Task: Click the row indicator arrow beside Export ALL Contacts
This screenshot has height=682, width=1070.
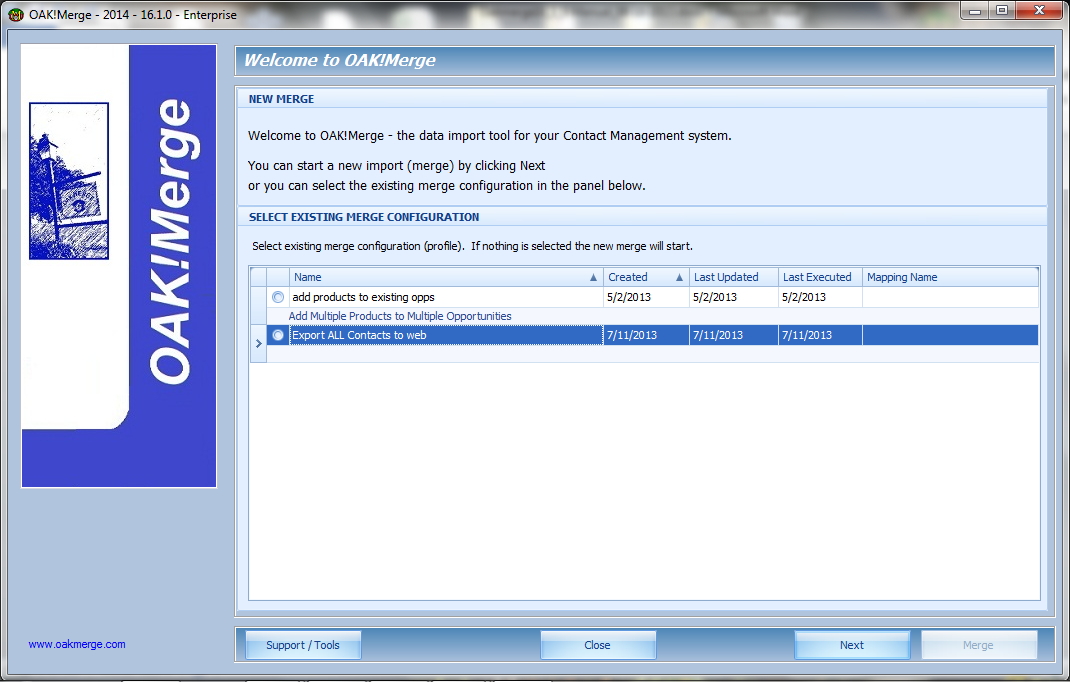Action: [259, 343]
